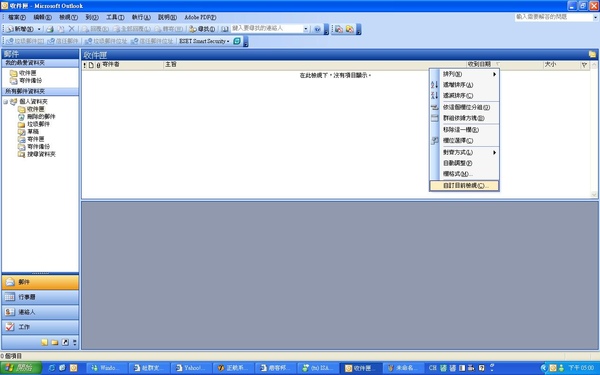Open the 垃圾郵件 folder in the tree
600x375 pixels.
34,124
